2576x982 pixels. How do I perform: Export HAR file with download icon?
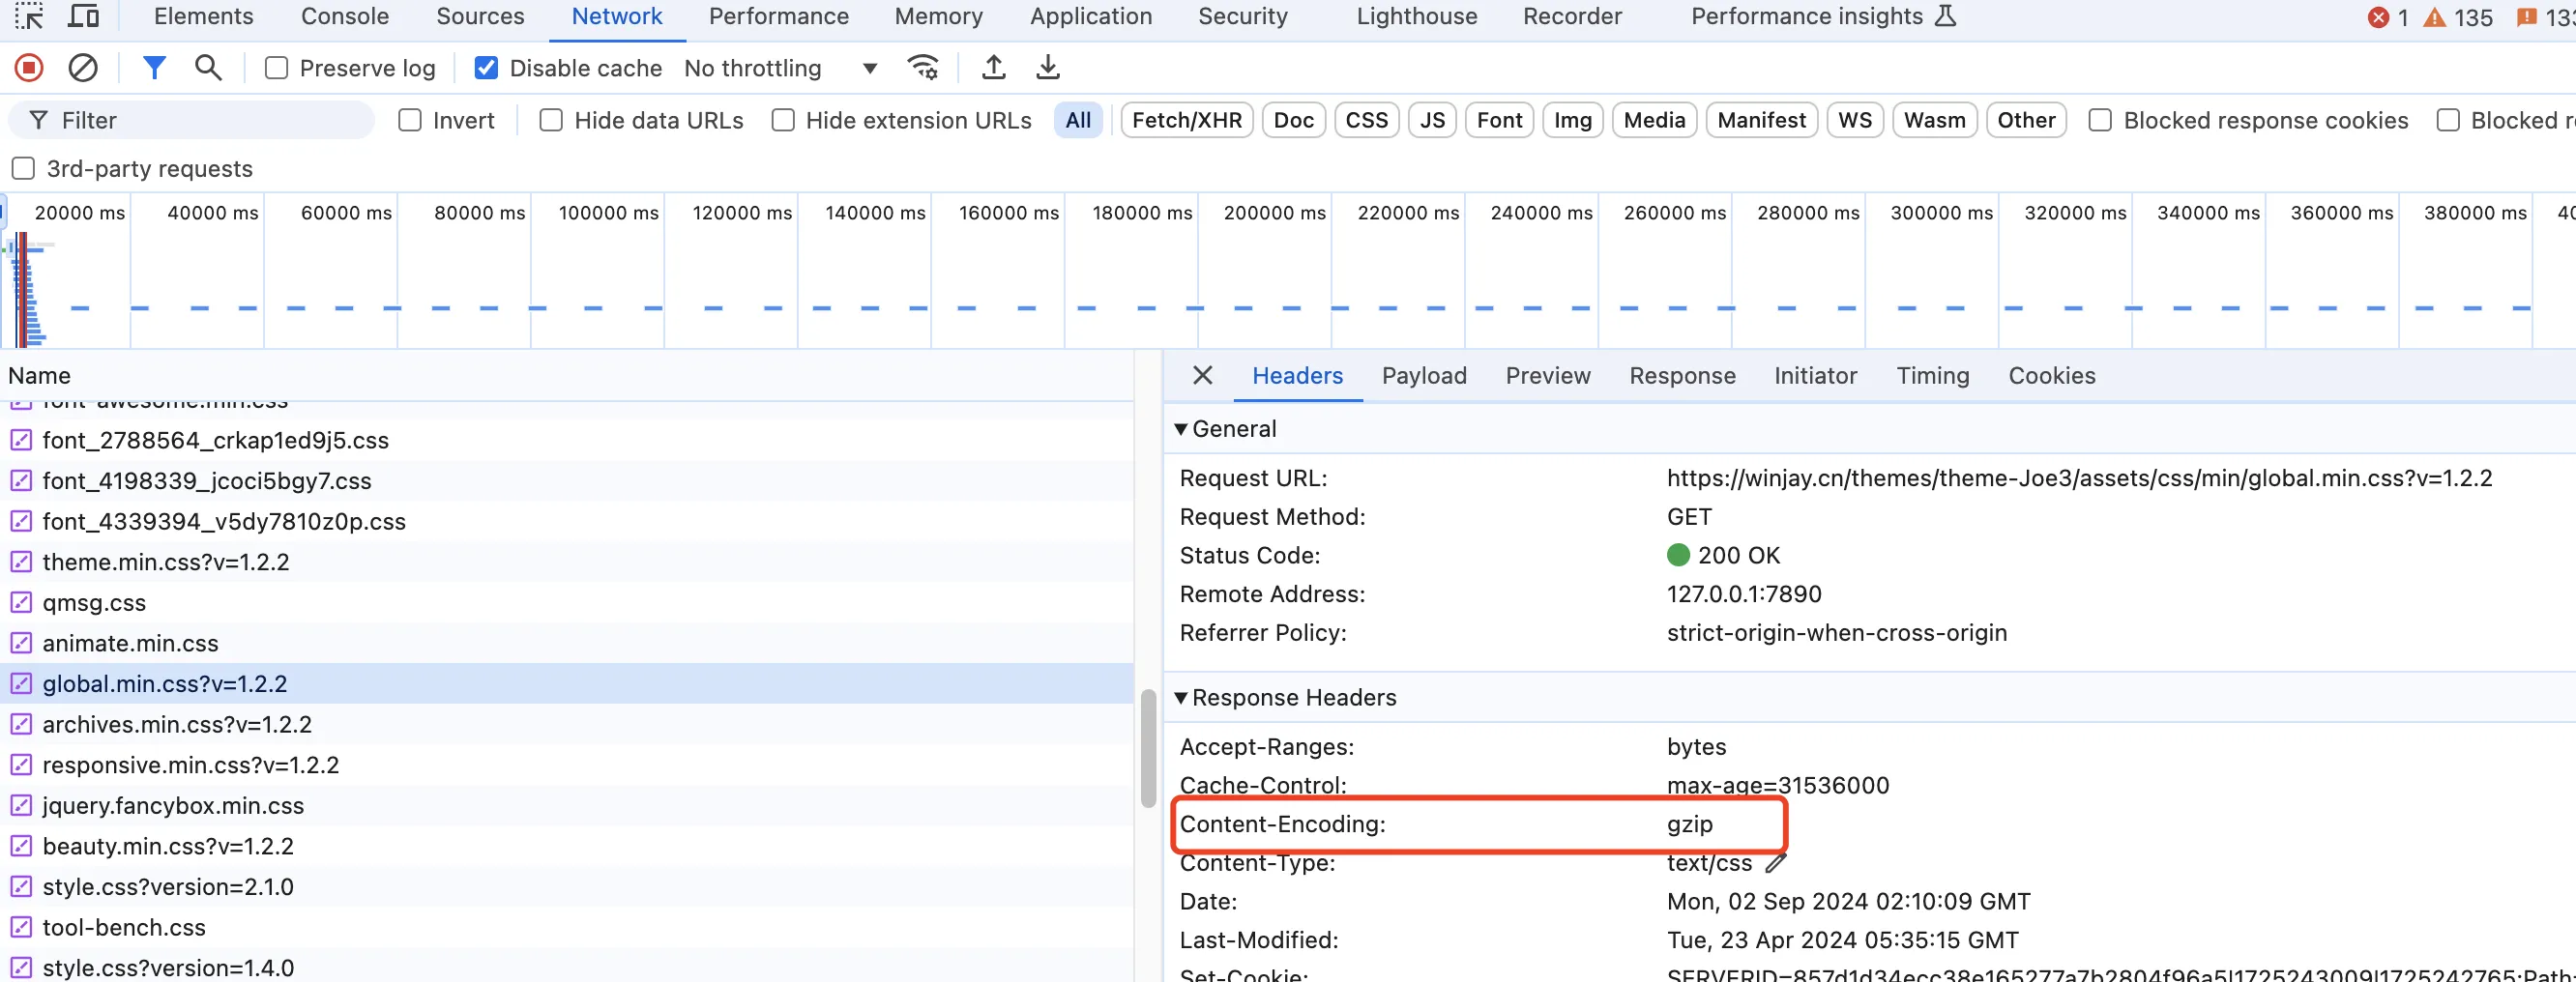pos(1047,68)
